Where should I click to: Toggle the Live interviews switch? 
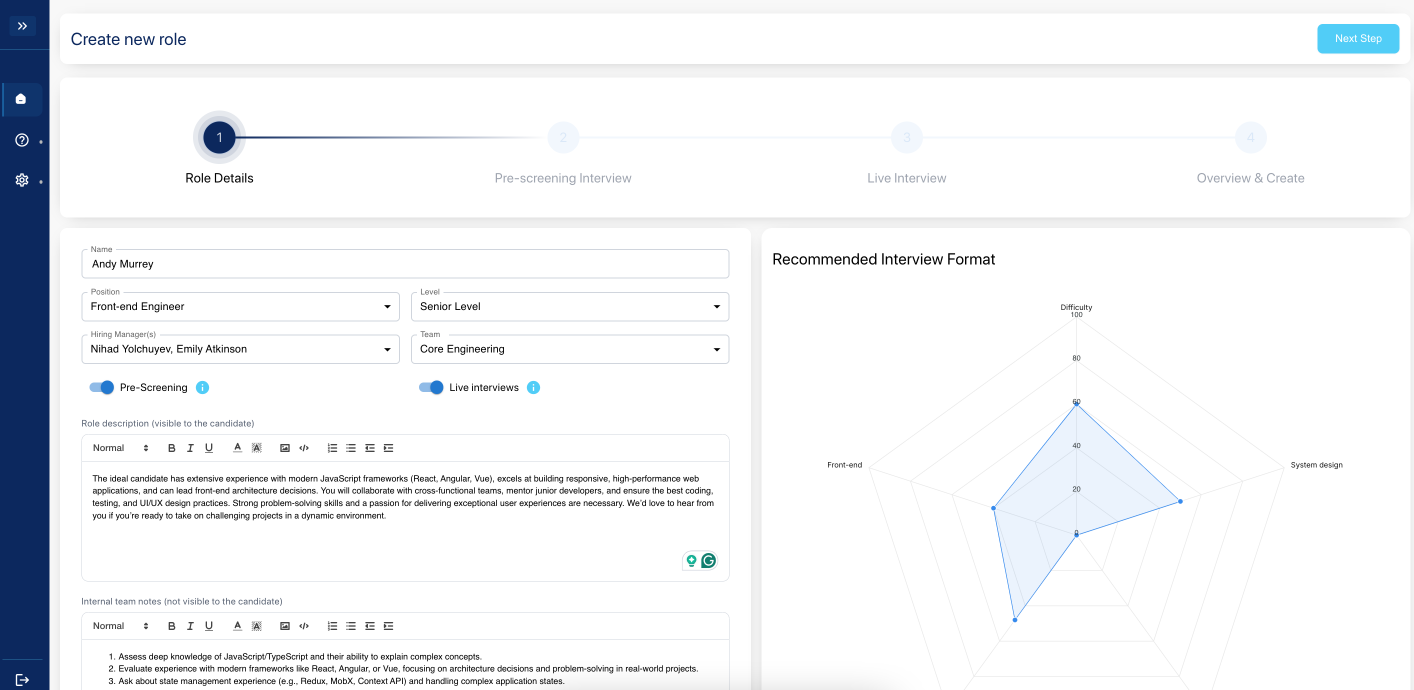[431, 388]
